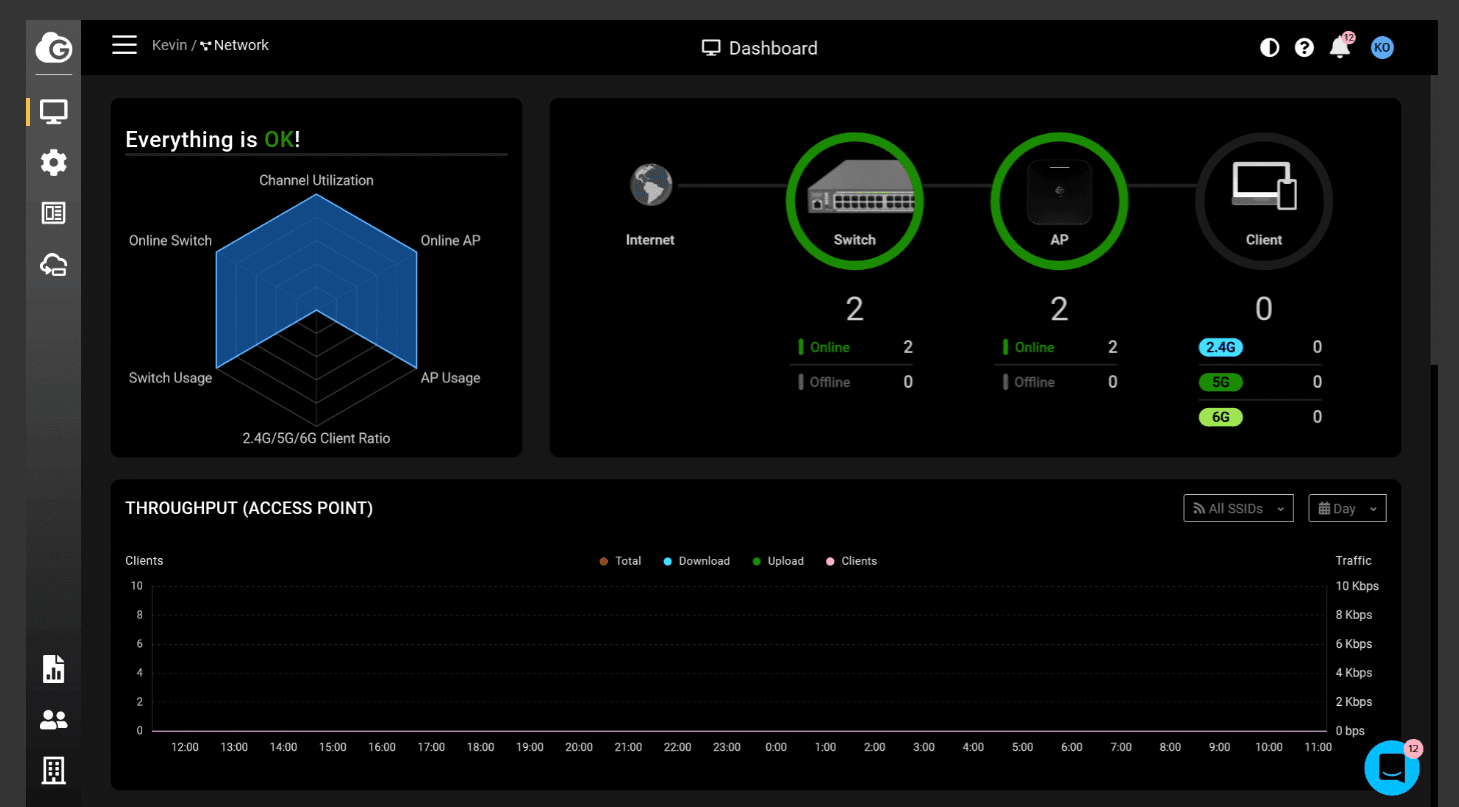This screenshot has height=807, width=1459.
Task: Expand the Day time range dropdown
Action: tap(1347, 508)
